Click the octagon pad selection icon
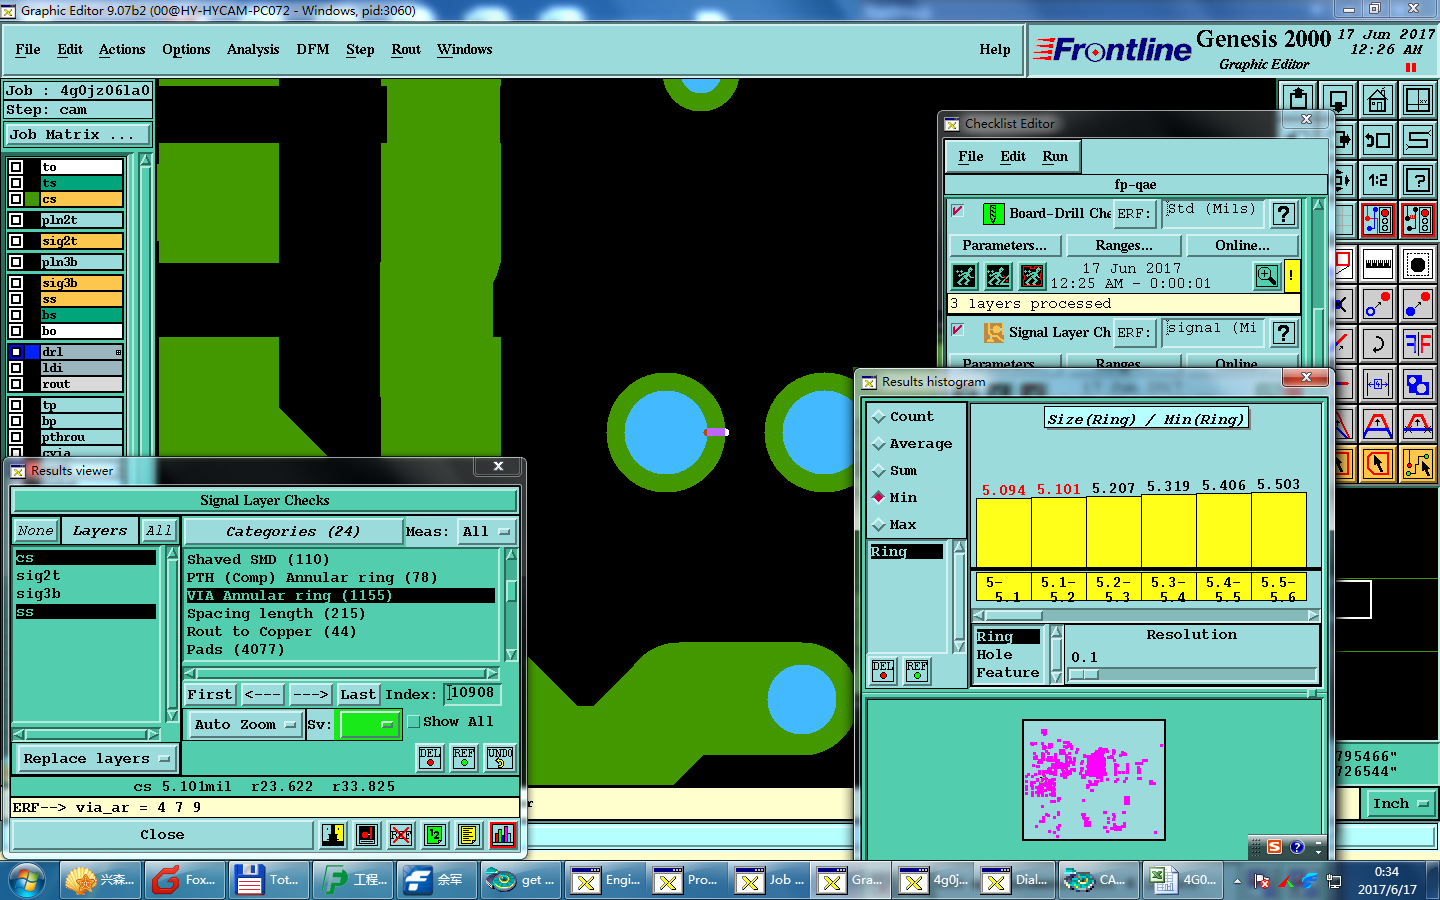The image size is (1440, 900). [x=1417, y=265]
